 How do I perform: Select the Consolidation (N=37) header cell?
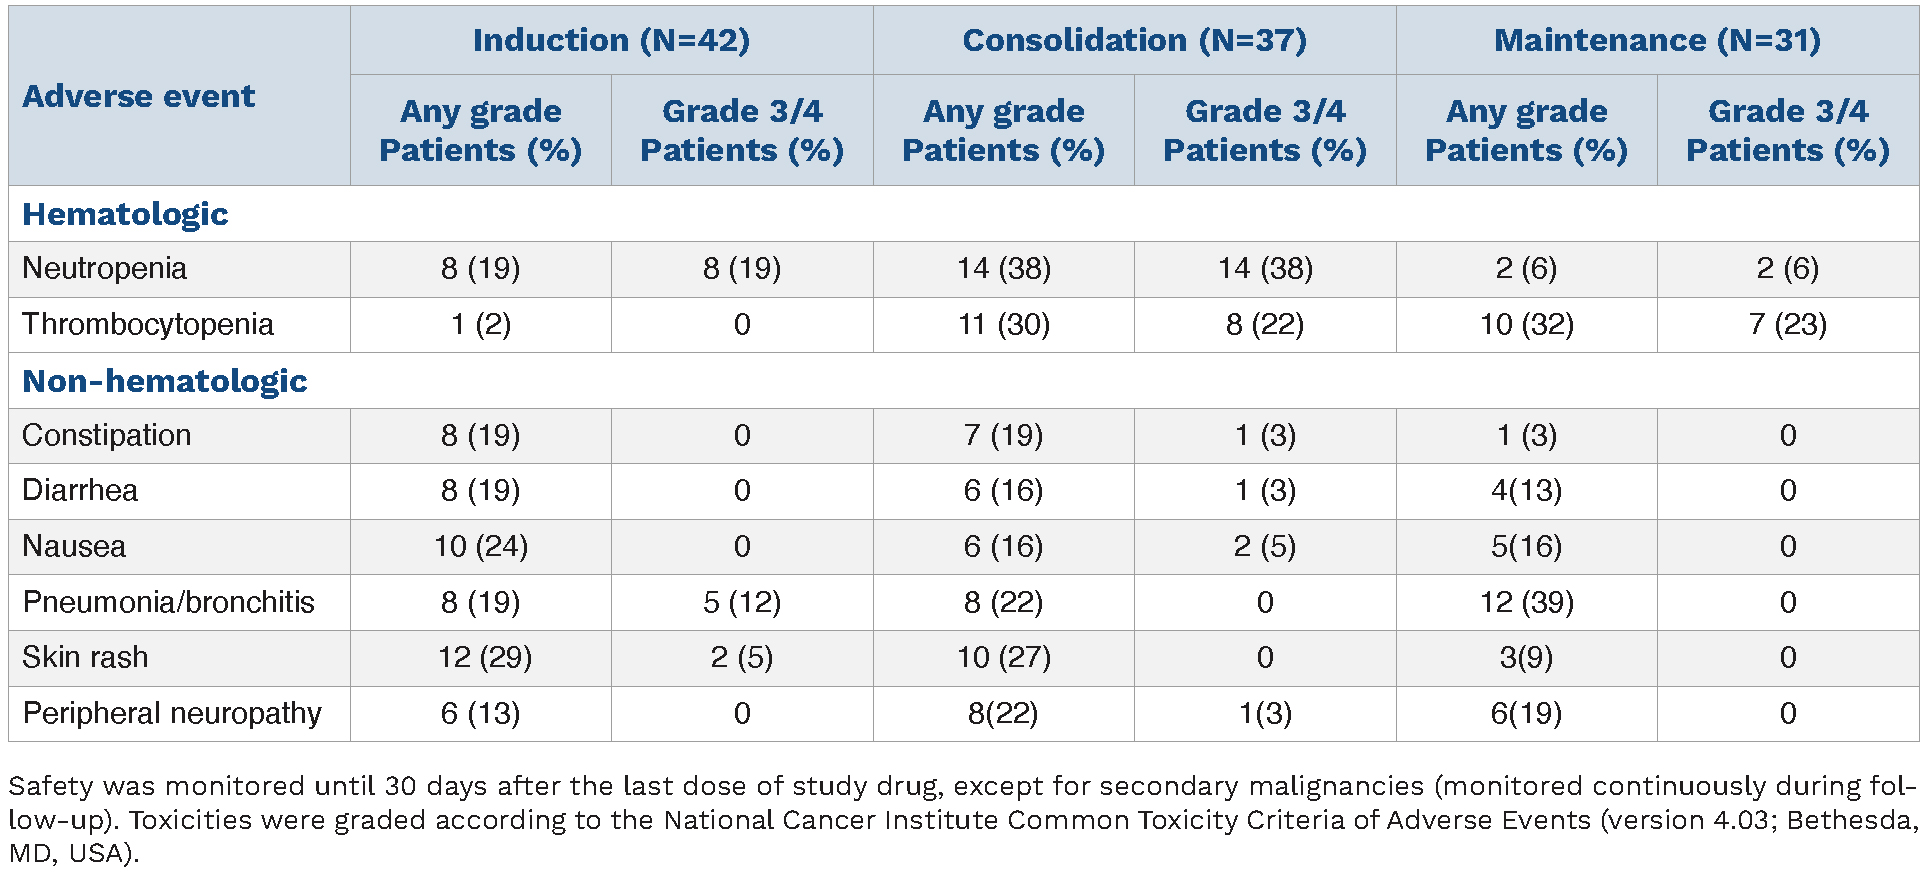point(1134,40)
